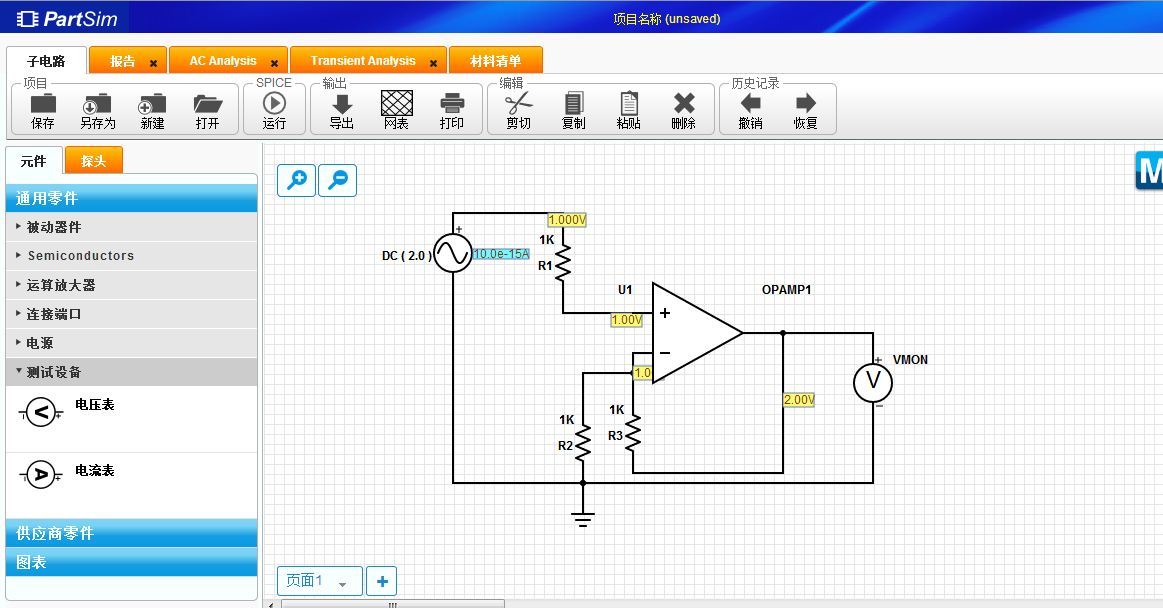The width and height of the screenshot is (1163, 608).
Task: Close the Transient Analysis tab
Action: click(433, 63)
